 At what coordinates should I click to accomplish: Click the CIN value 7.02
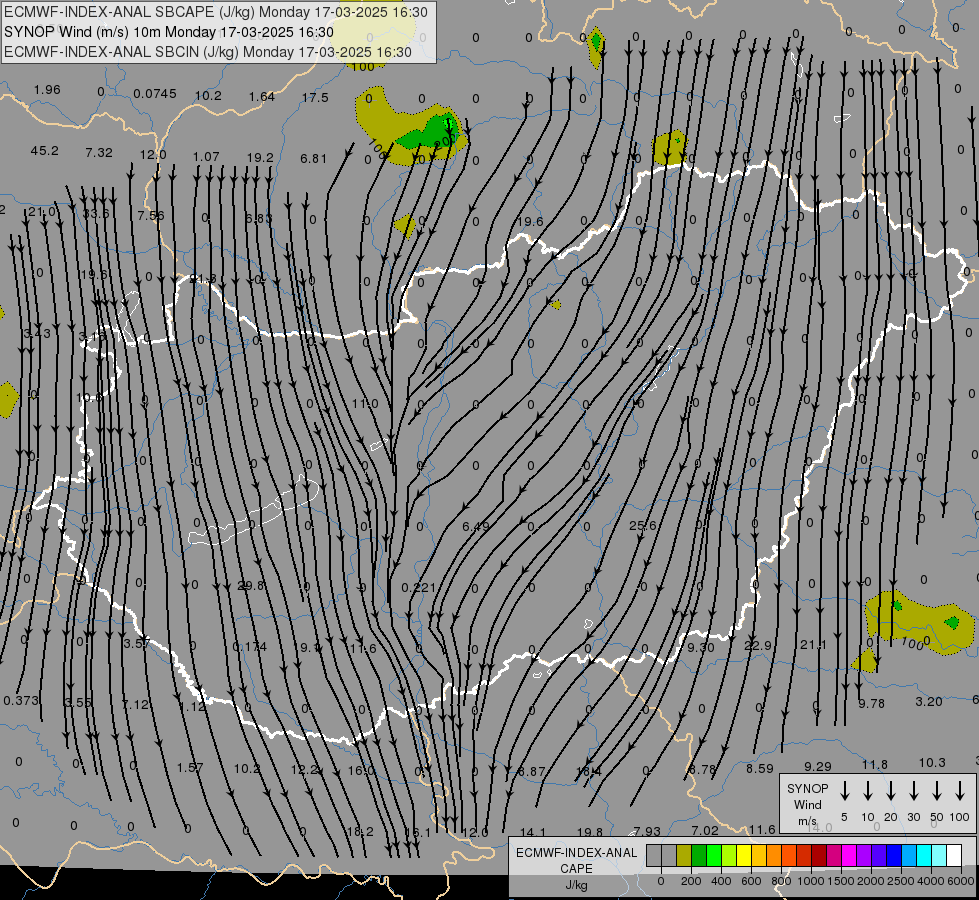coord(705,830)
